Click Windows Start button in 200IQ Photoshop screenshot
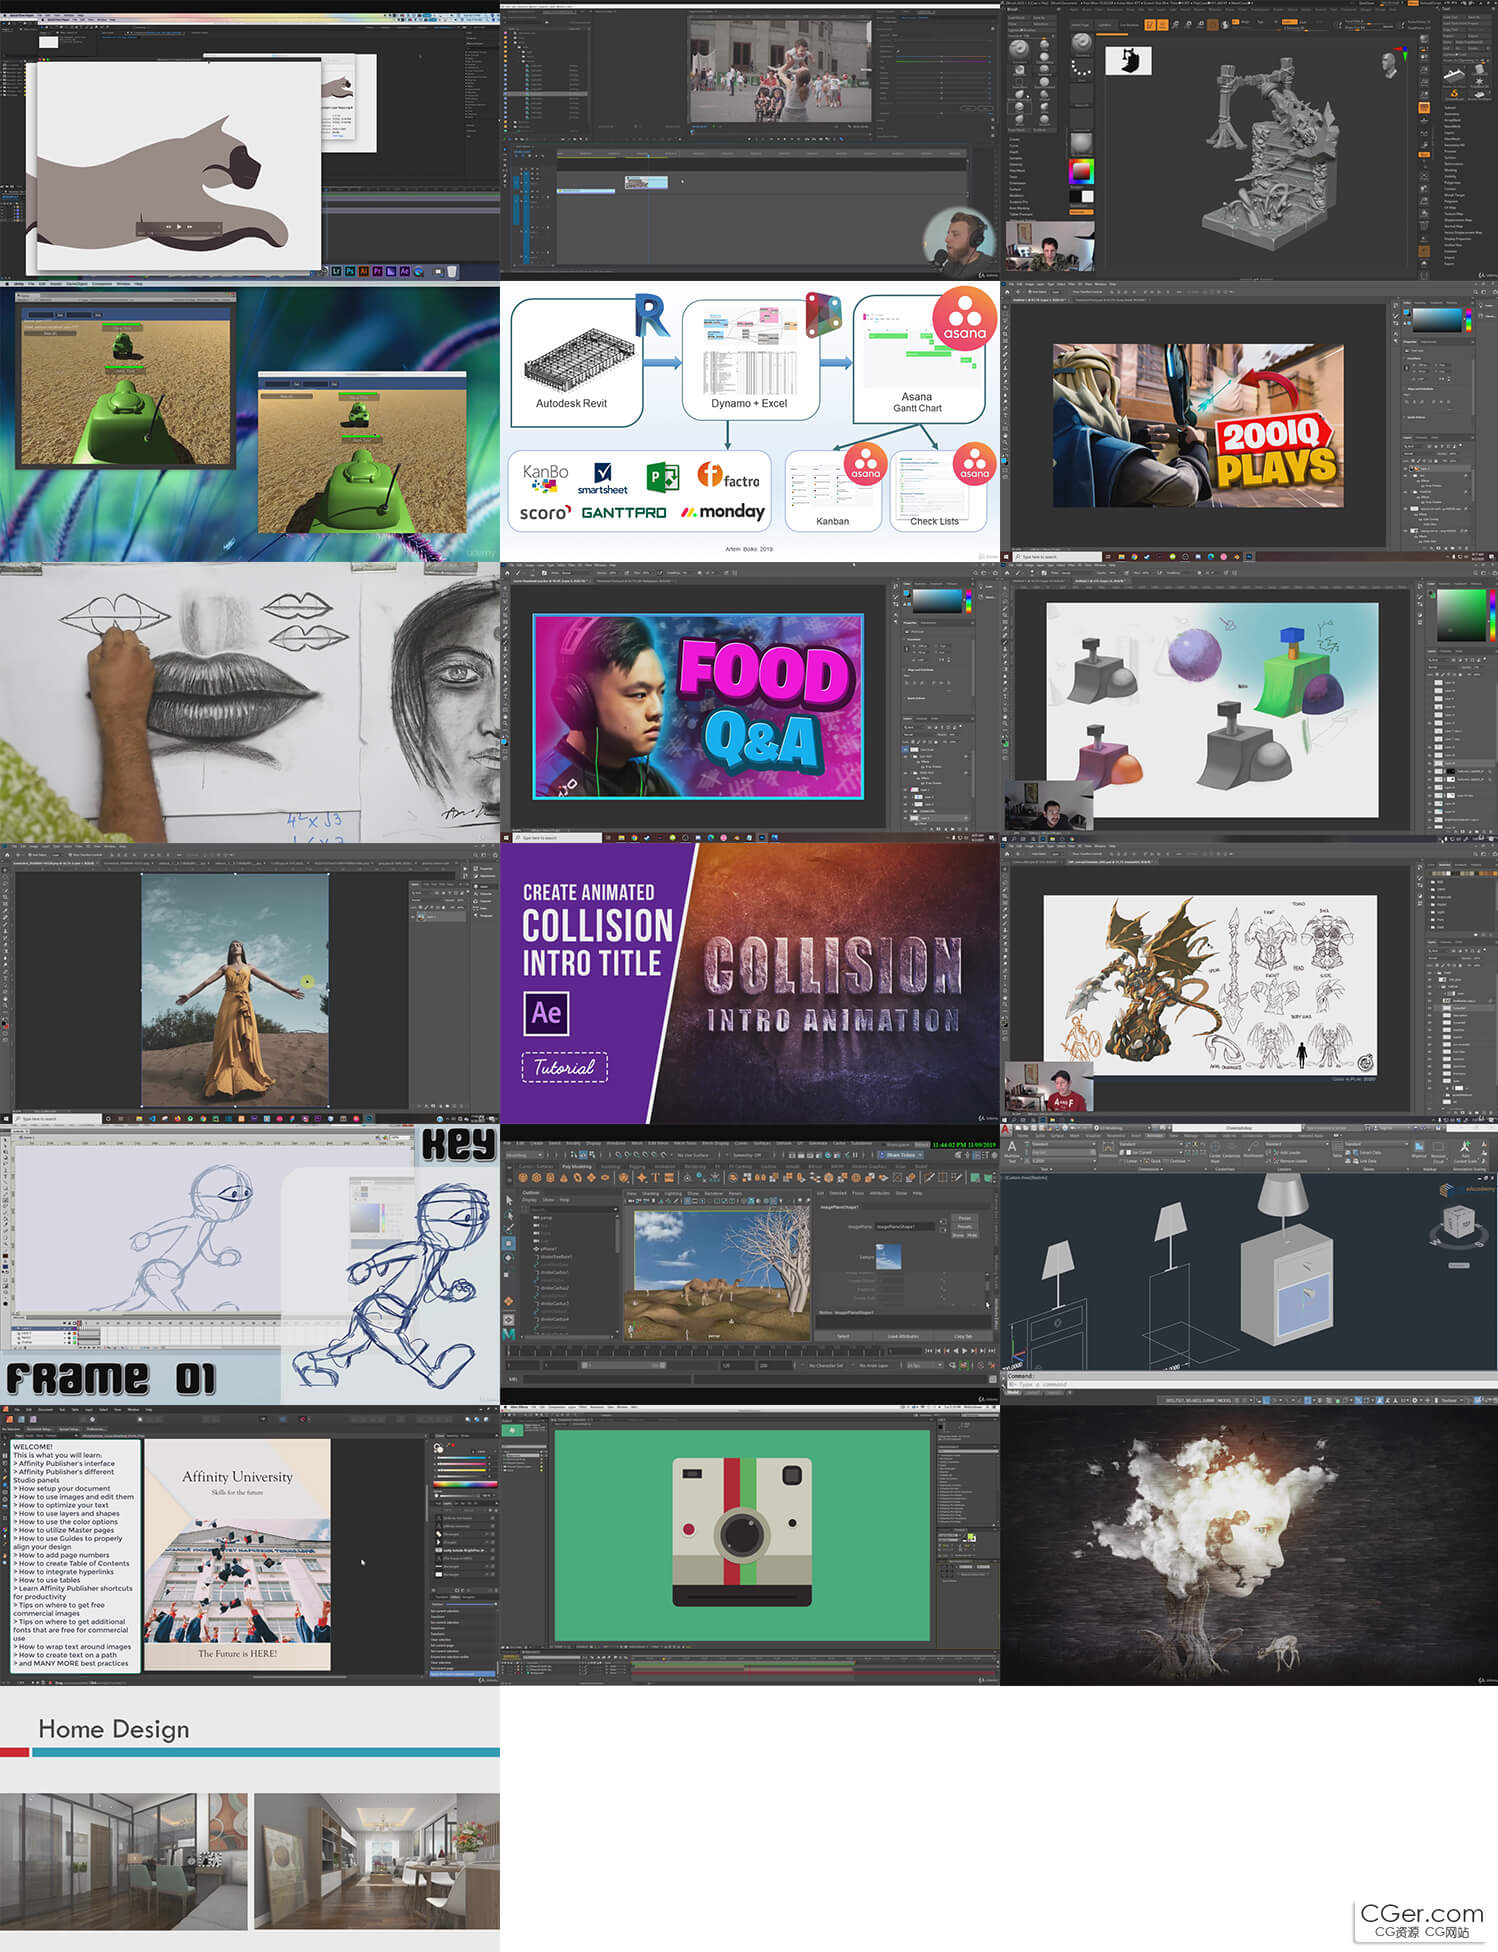This screenshot has height=1952, width=1498. tap(1006, 557)
